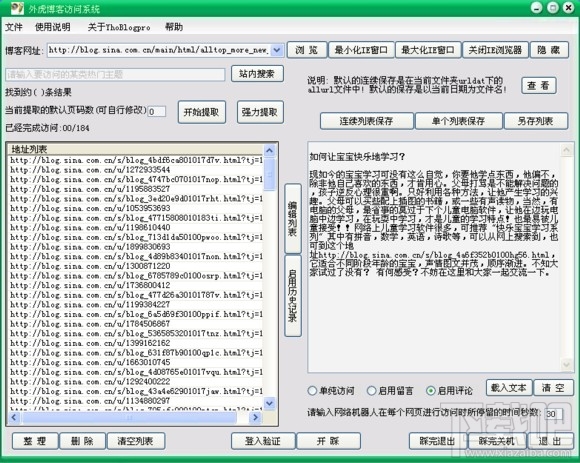The height and width of the screenshot is (463, 580).
Task: Select the 启用留言 radio button
Action: click(371, 391)
